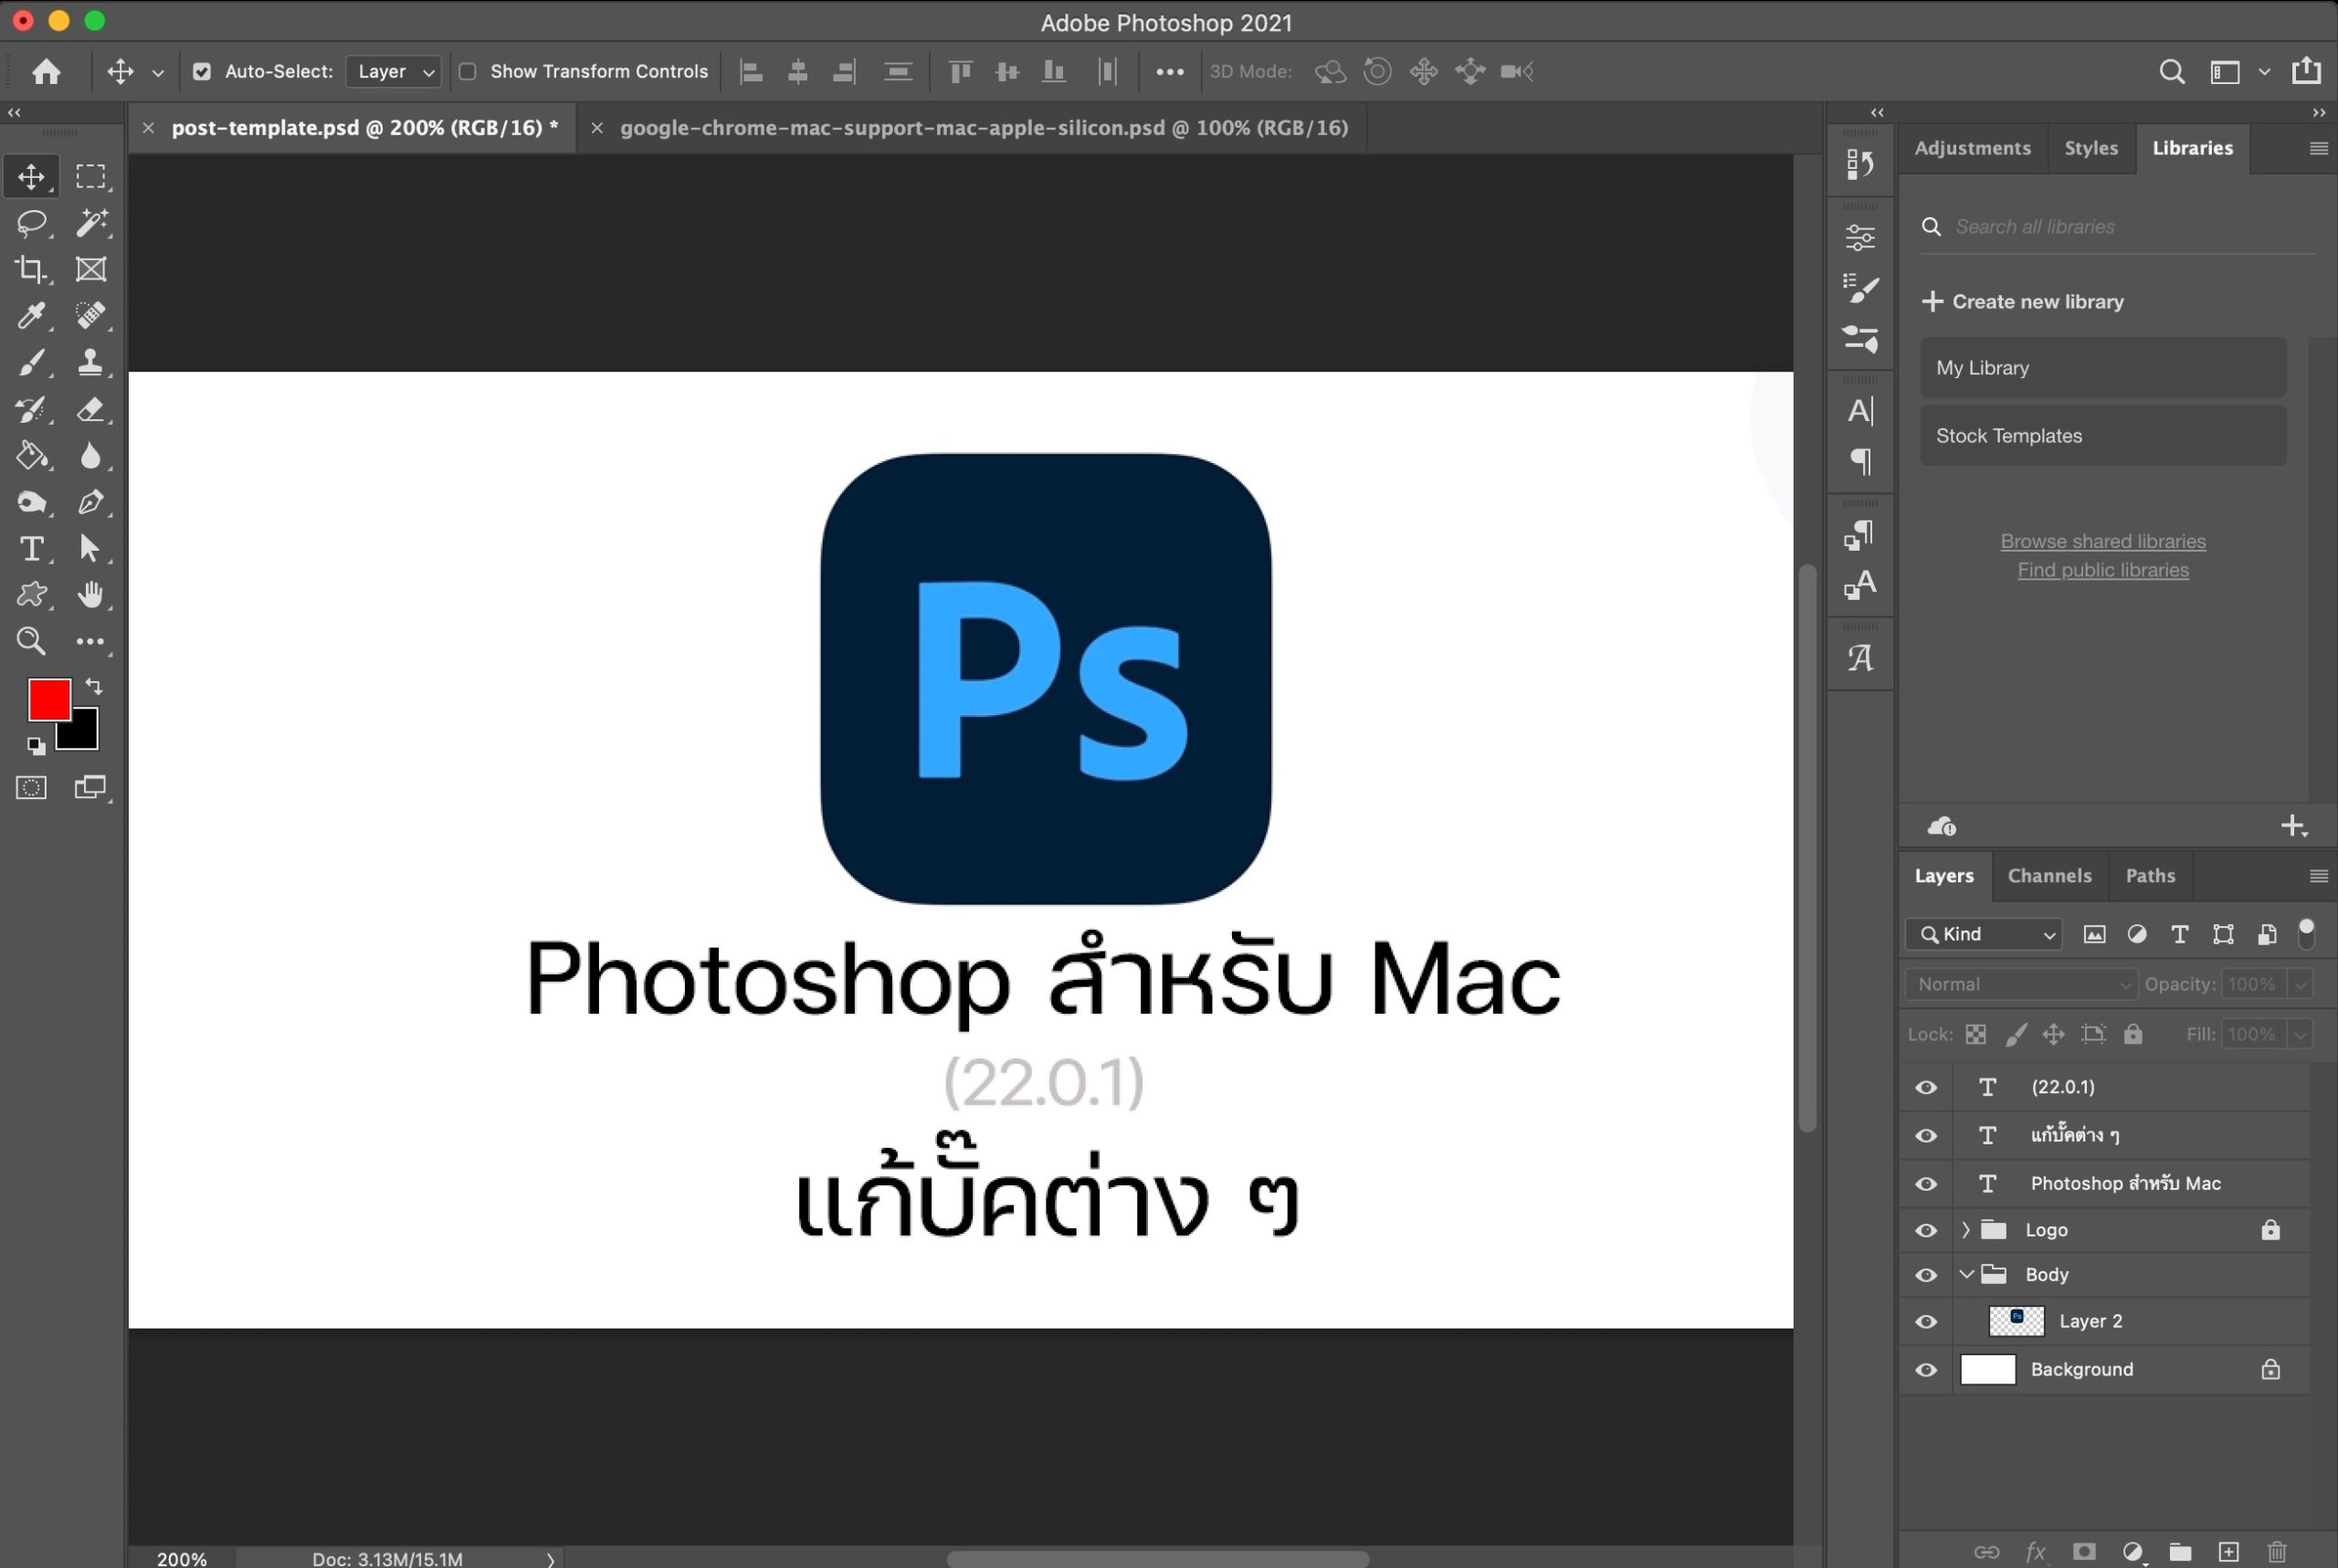2338x1568 pixels.
Task: Delete layer with trash icon
Action: point(2277,1551)
